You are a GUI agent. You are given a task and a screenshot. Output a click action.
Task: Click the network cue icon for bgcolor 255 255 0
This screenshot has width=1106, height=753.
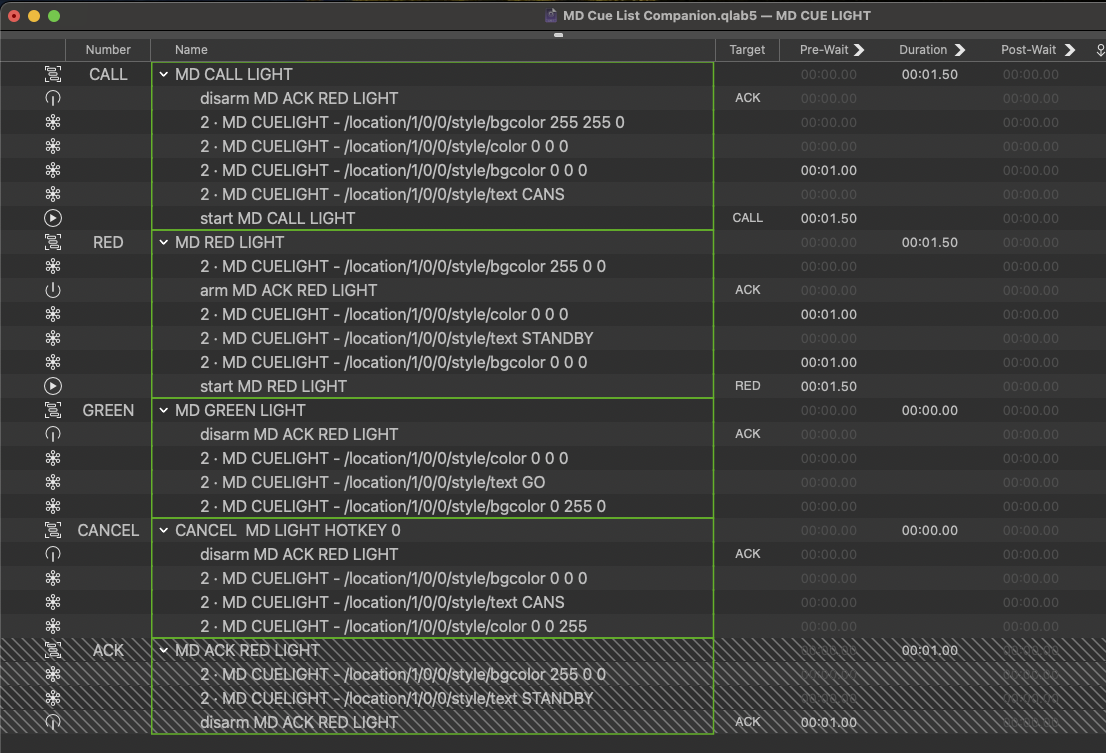pos(53,122)
